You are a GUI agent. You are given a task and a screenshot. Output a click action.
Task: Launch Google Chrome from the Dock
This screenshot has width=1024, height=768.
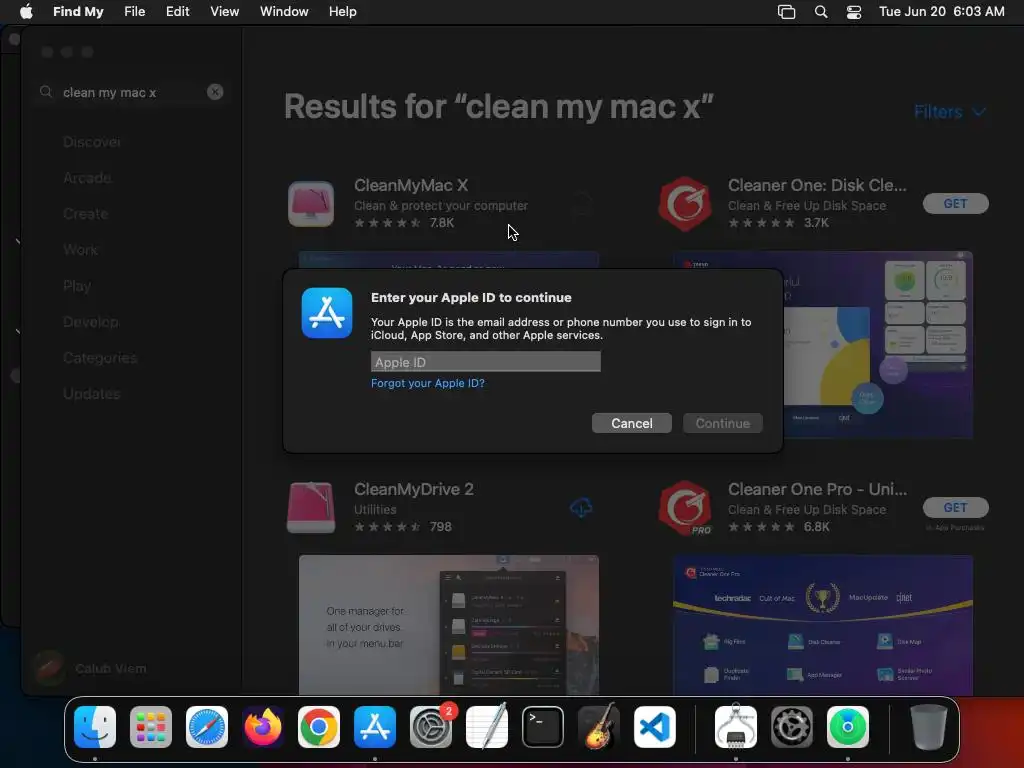[319, 727]
